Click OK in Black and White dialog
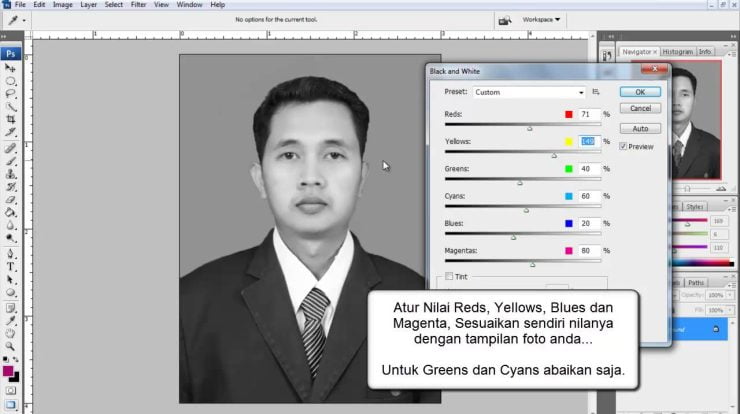 pyautogui.click(x=640, y=92)
